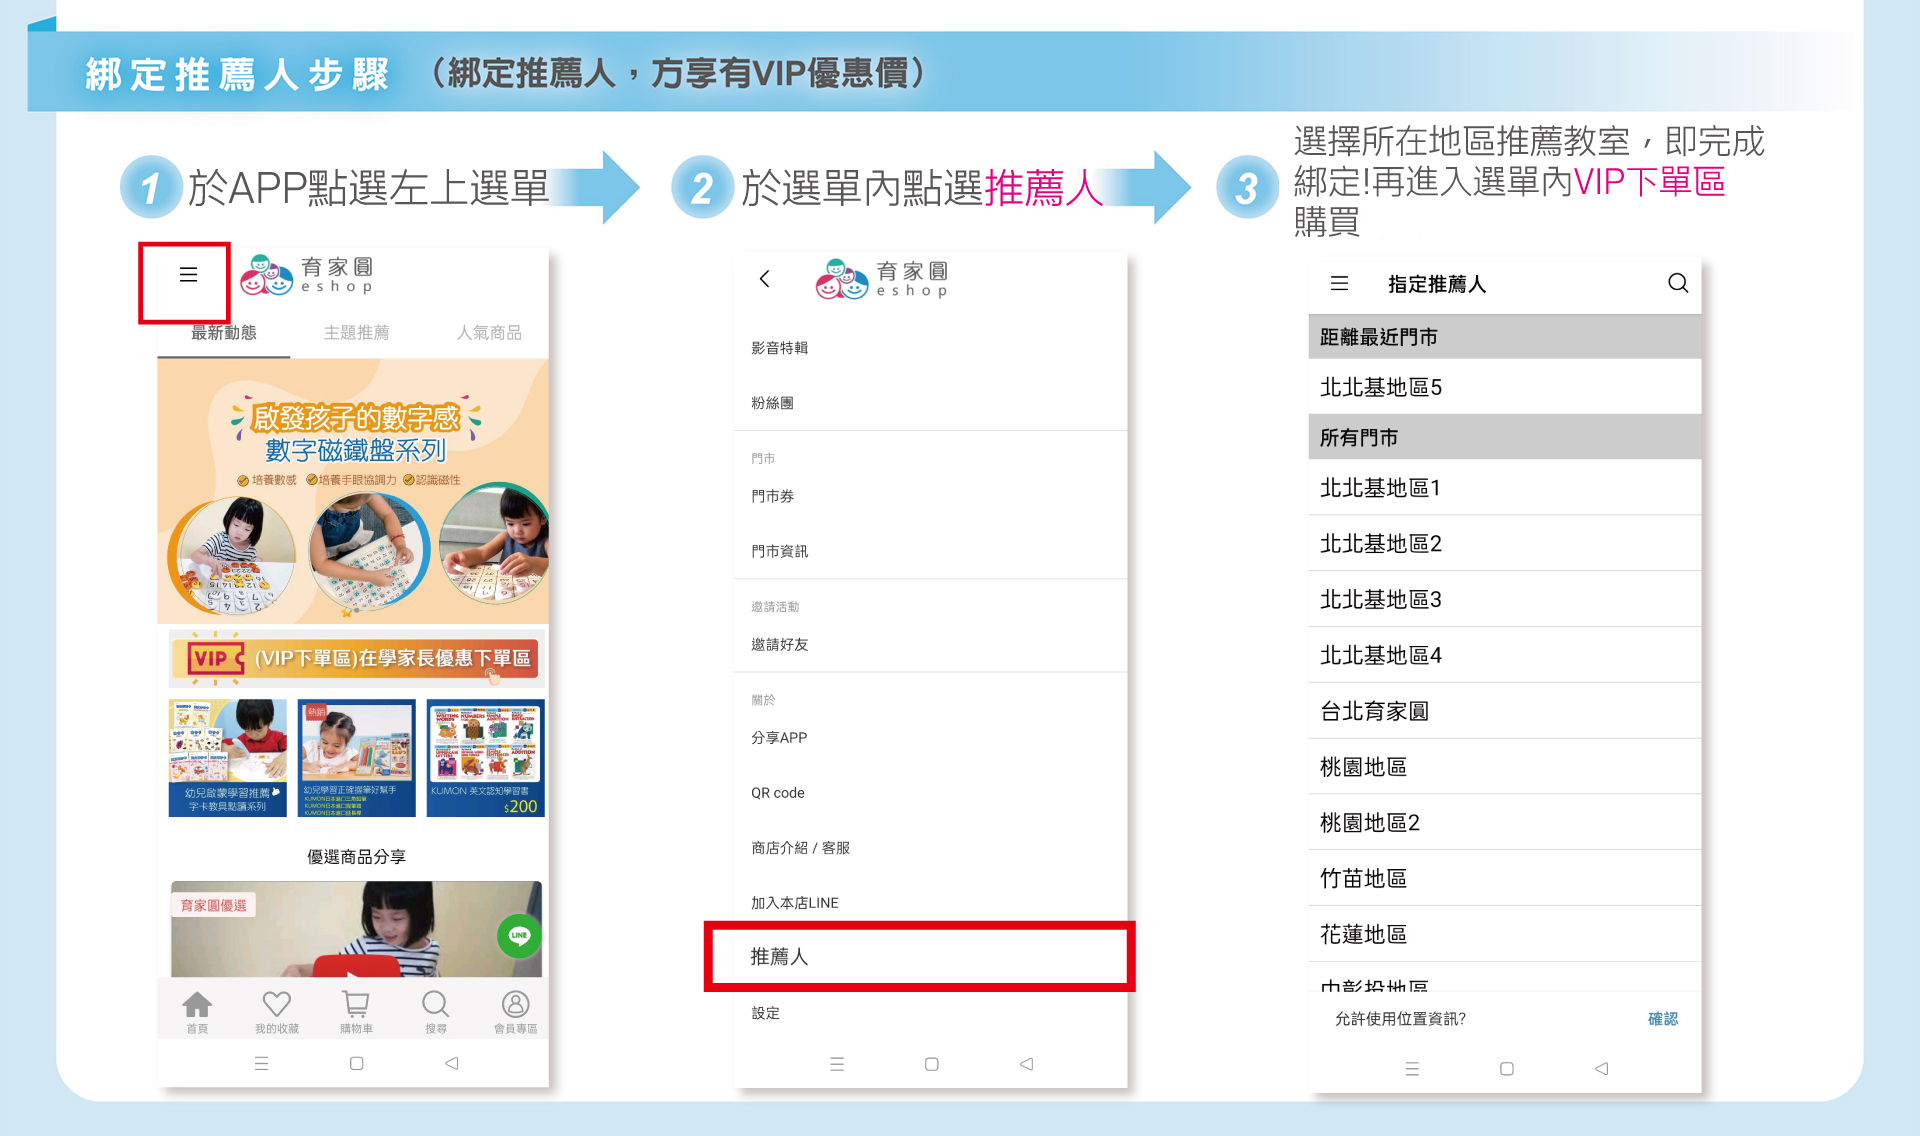Tap Android recents icon in menu screen
1920x1136 pixels.
tap(837, 1064)
